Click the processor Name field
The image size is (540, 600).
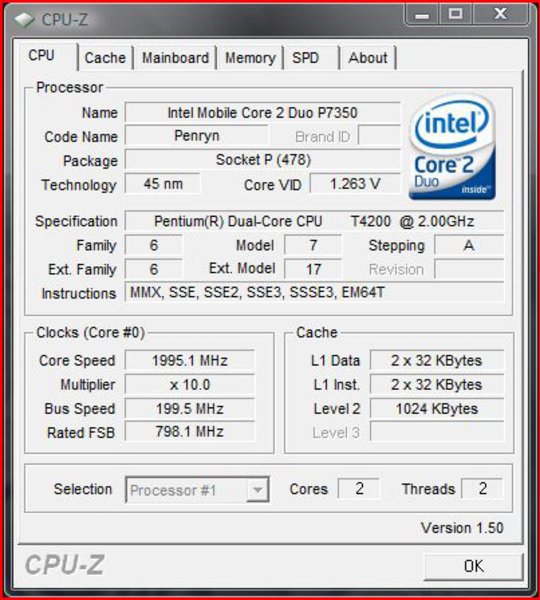point(263,112)
